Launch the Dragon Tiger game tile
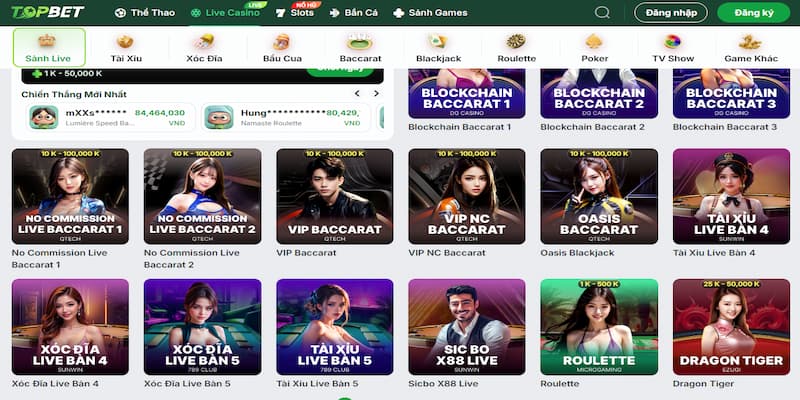800x400 pixels. [731, 327]
